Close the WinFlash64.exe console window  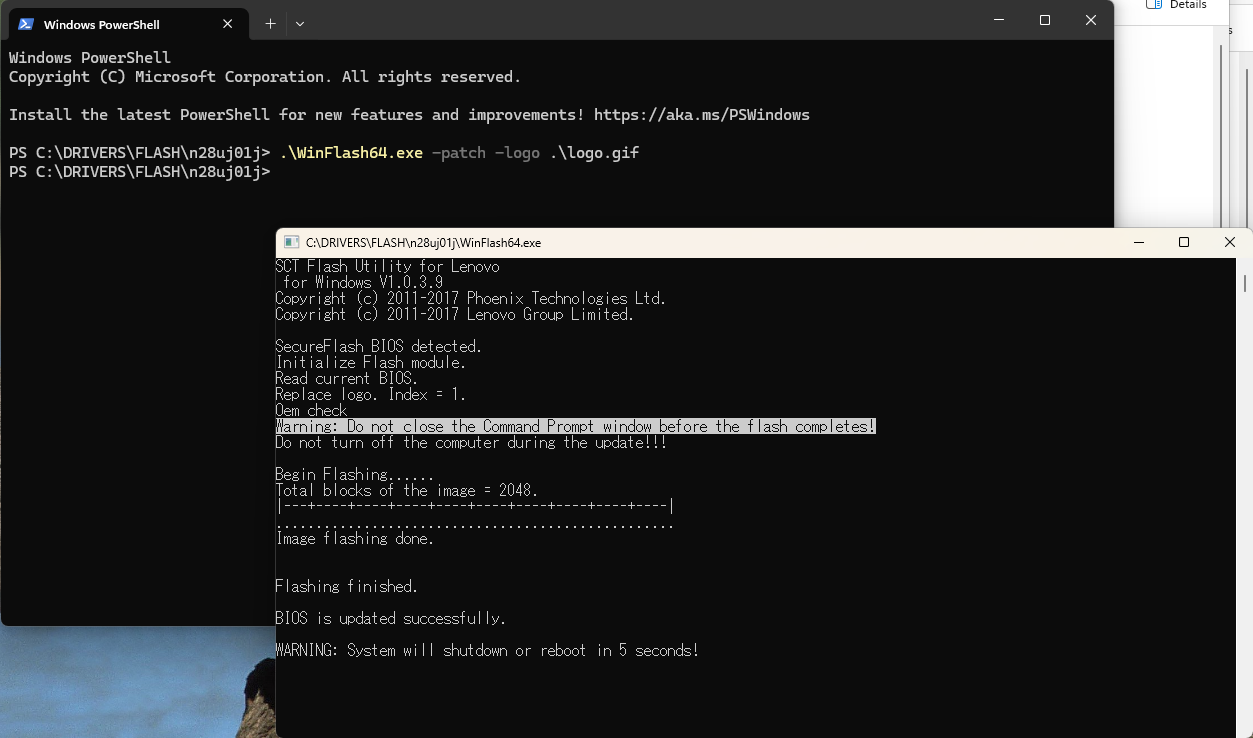coord(1230,242)
